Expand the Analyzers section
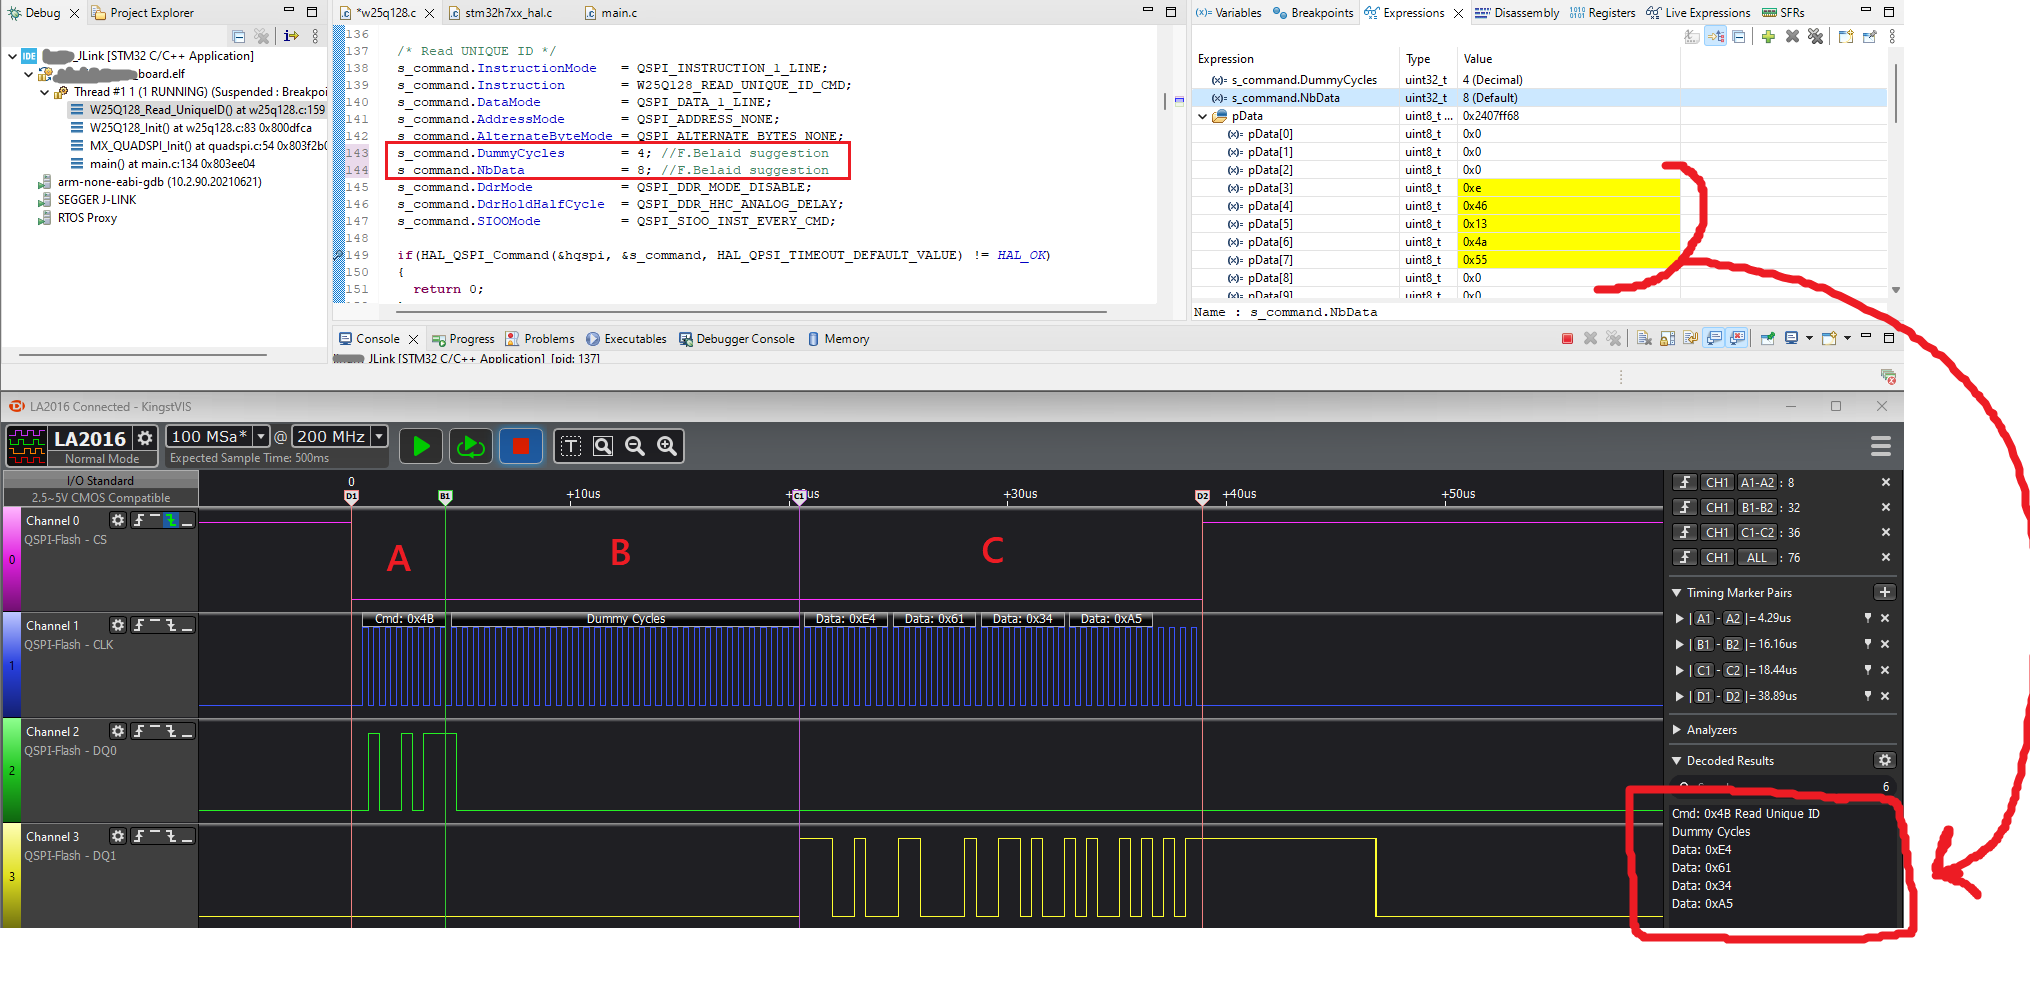Image resolution: width=2030 pixels, height=1006 pixels. click(x=1677, y=730)
